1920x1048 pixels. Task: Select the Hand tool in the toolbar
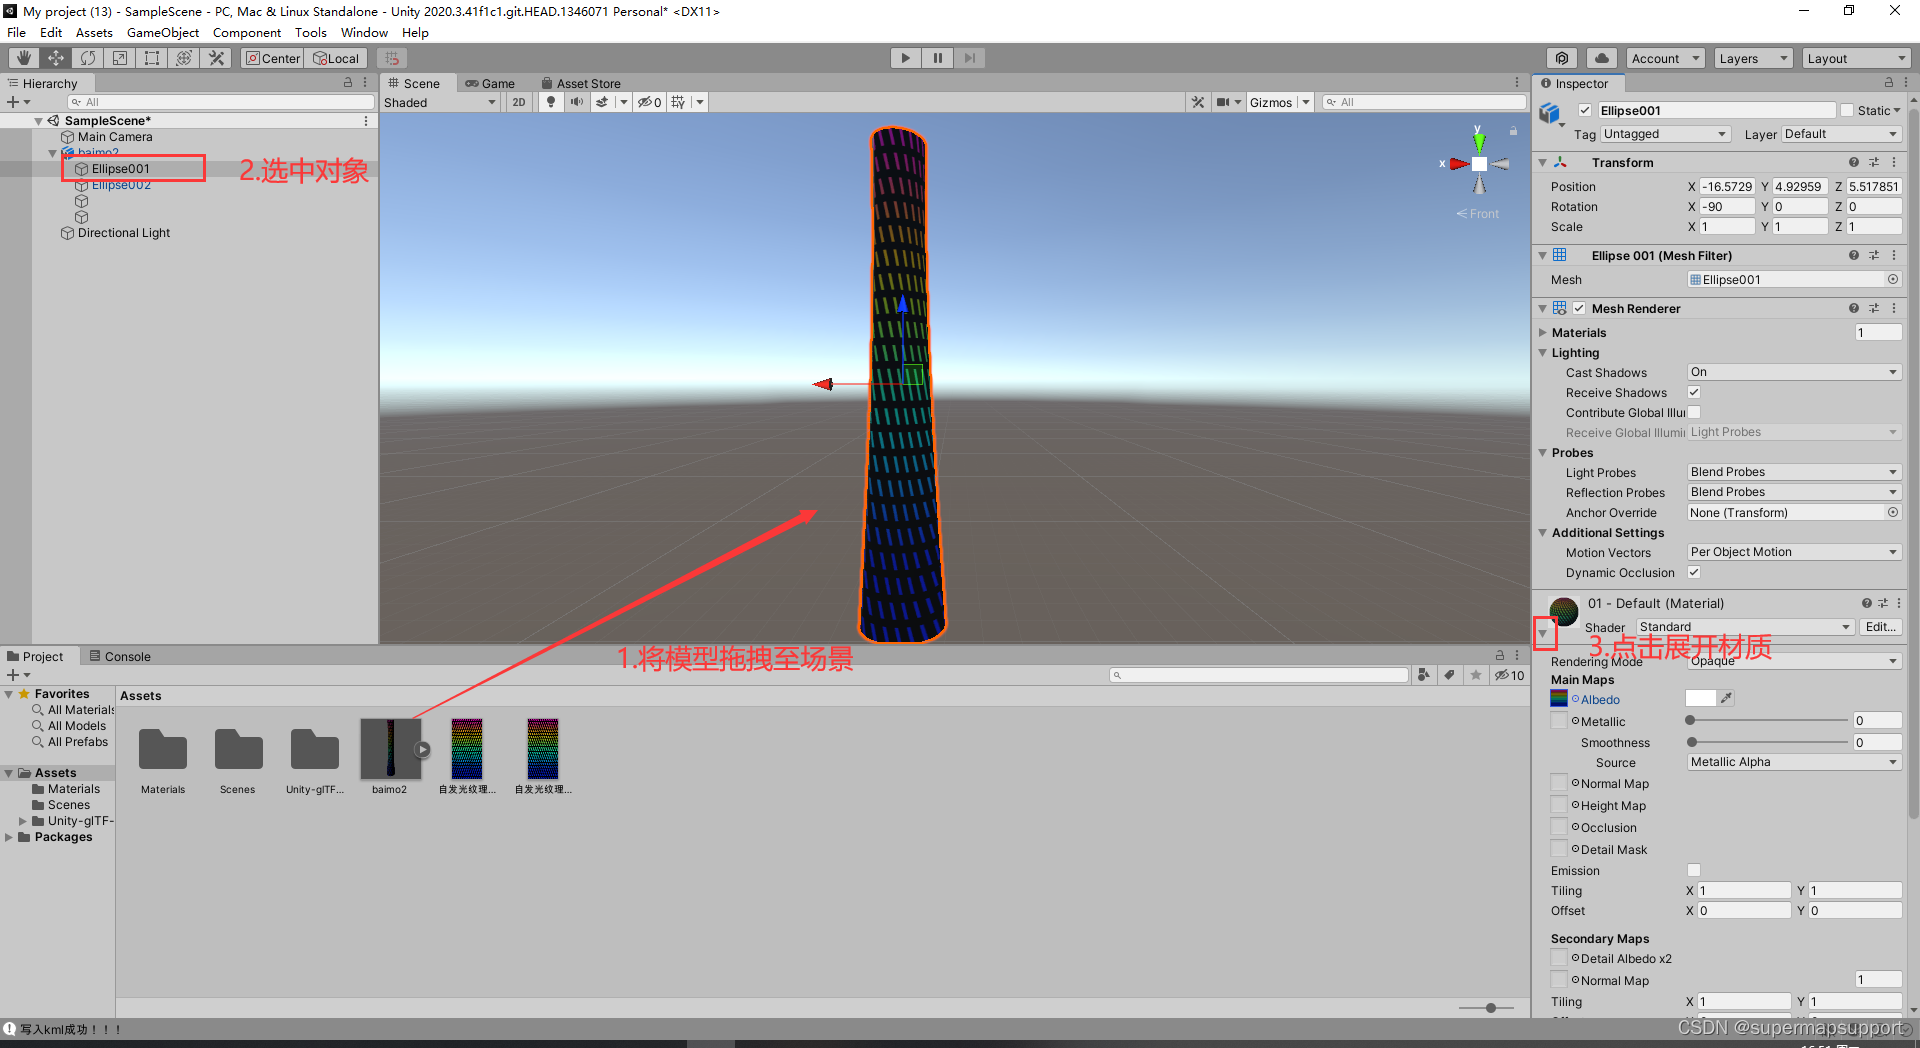click(x=24, y=57)
